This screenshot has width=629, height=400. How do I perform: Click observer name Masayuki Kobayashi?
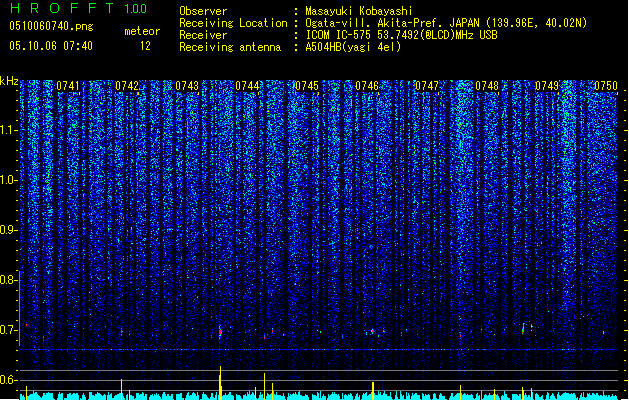(x=359, y=11)
